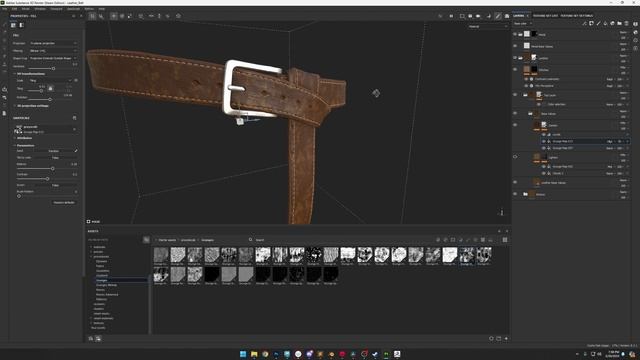
Task: Adjust the Contrast slider handle
Action: click(x=47, y=179)
